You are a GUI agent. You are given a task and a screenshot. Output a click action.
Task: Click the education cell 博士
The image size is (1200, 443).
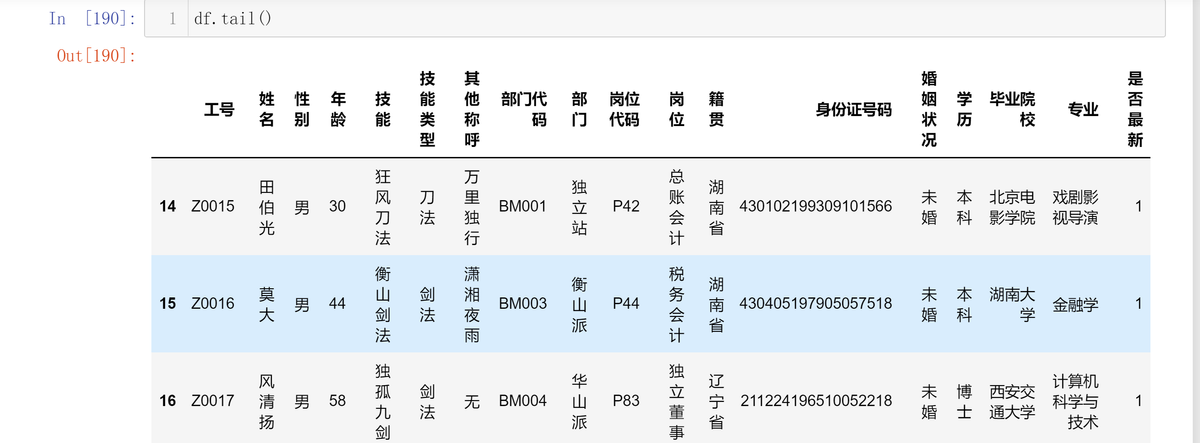964,401
